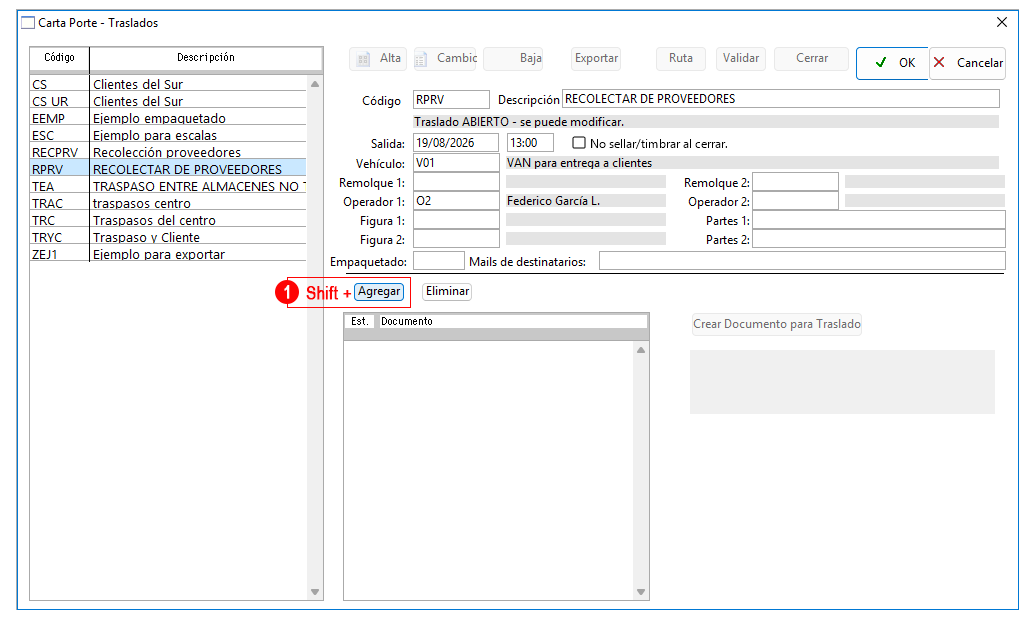Select the RECPRV Recolección proveedores row
The height and width of the screenshot is (623, 1033).
pos(168,152)
